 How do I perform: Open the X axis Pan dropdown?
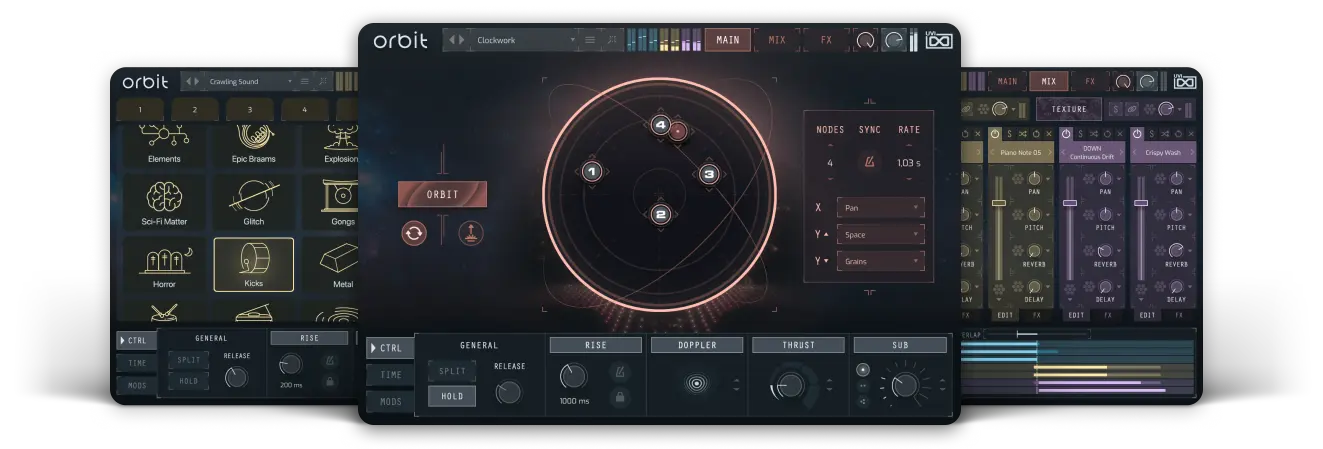(880, 208)
